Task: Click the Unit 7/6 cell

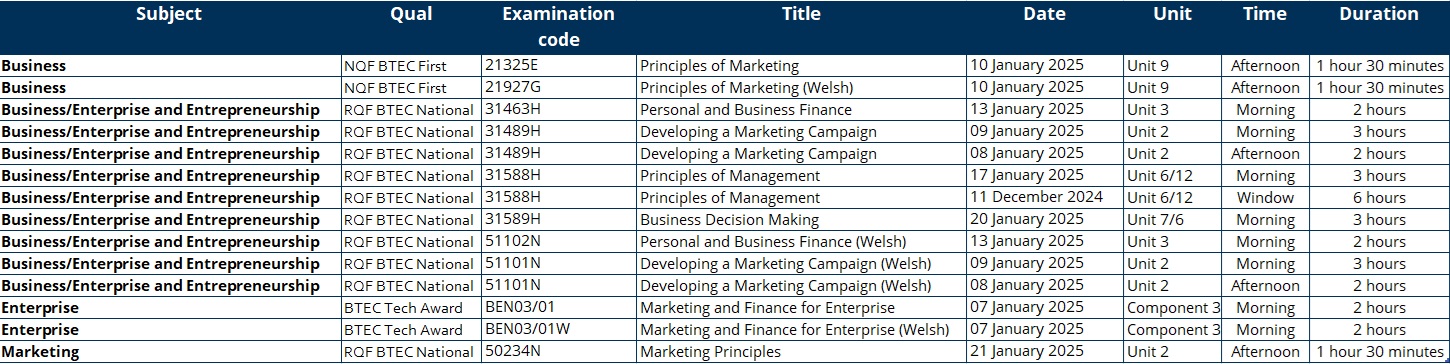Action: point(1172,219)
